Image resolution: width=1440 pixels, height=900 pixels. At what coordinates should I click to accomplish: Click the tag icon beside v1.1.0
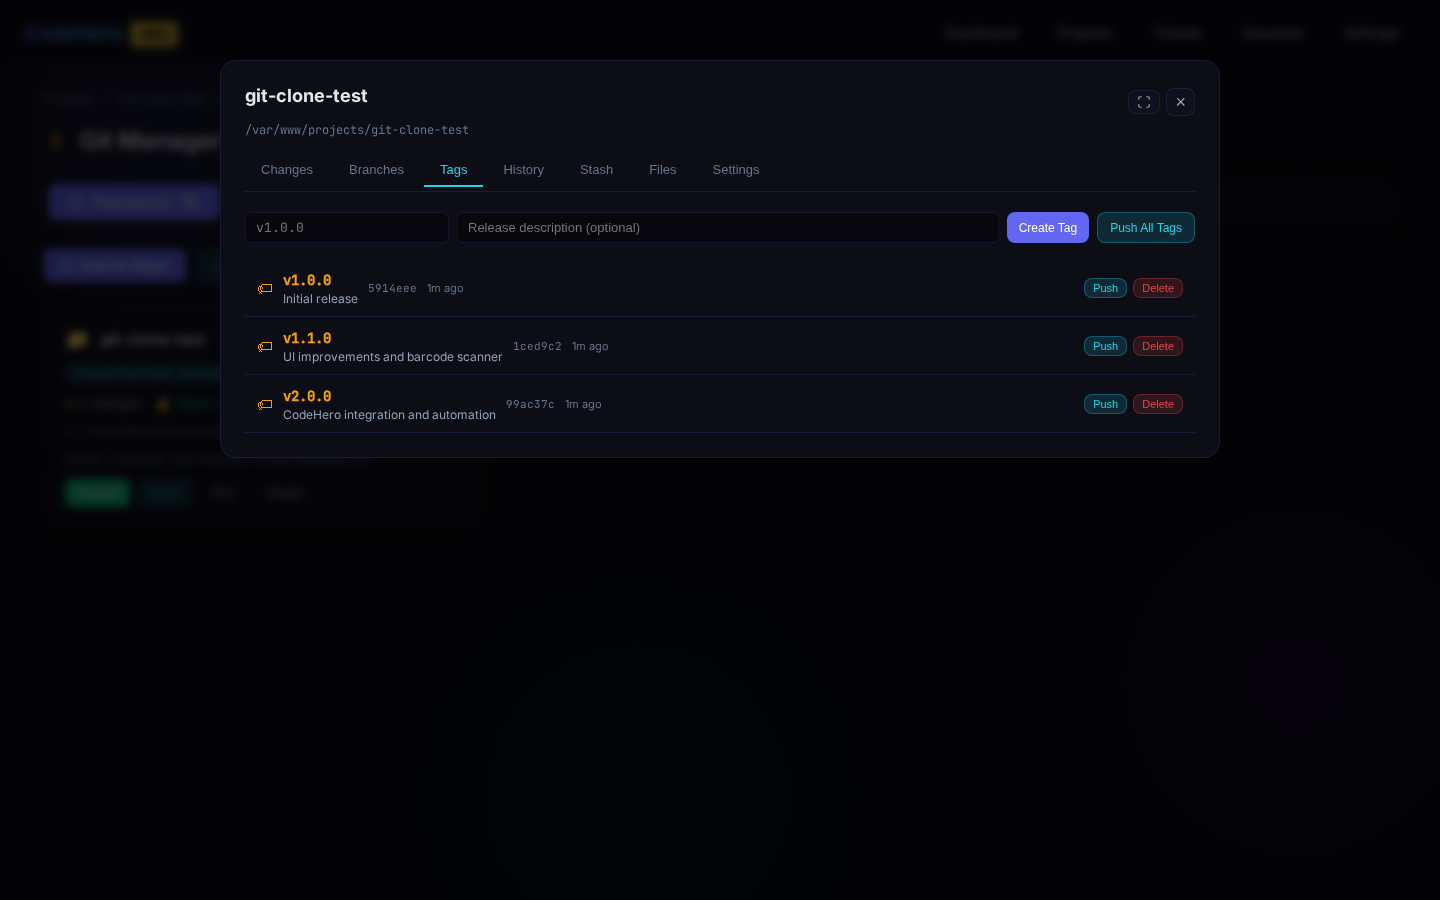pyautogui.click(x=265, y=347)
